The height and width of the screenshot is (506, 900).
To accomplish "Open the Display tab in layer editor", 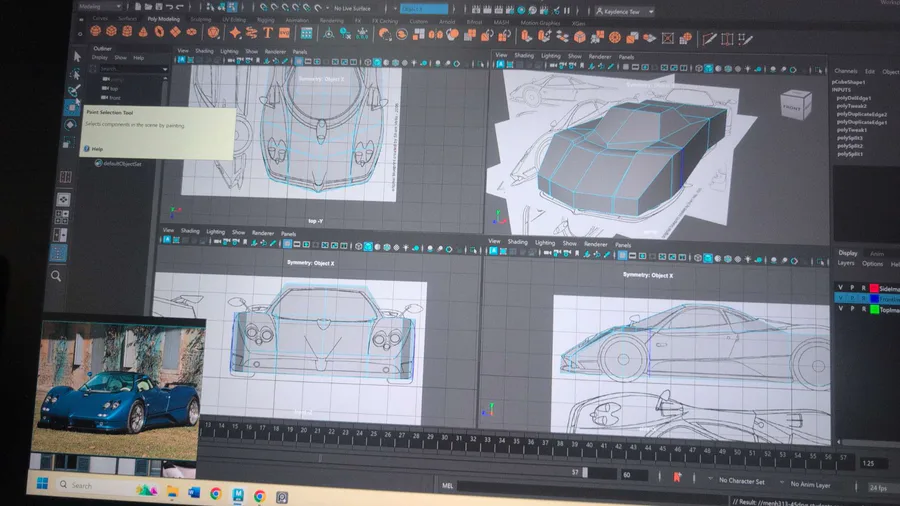I will [x=847, y=253].
